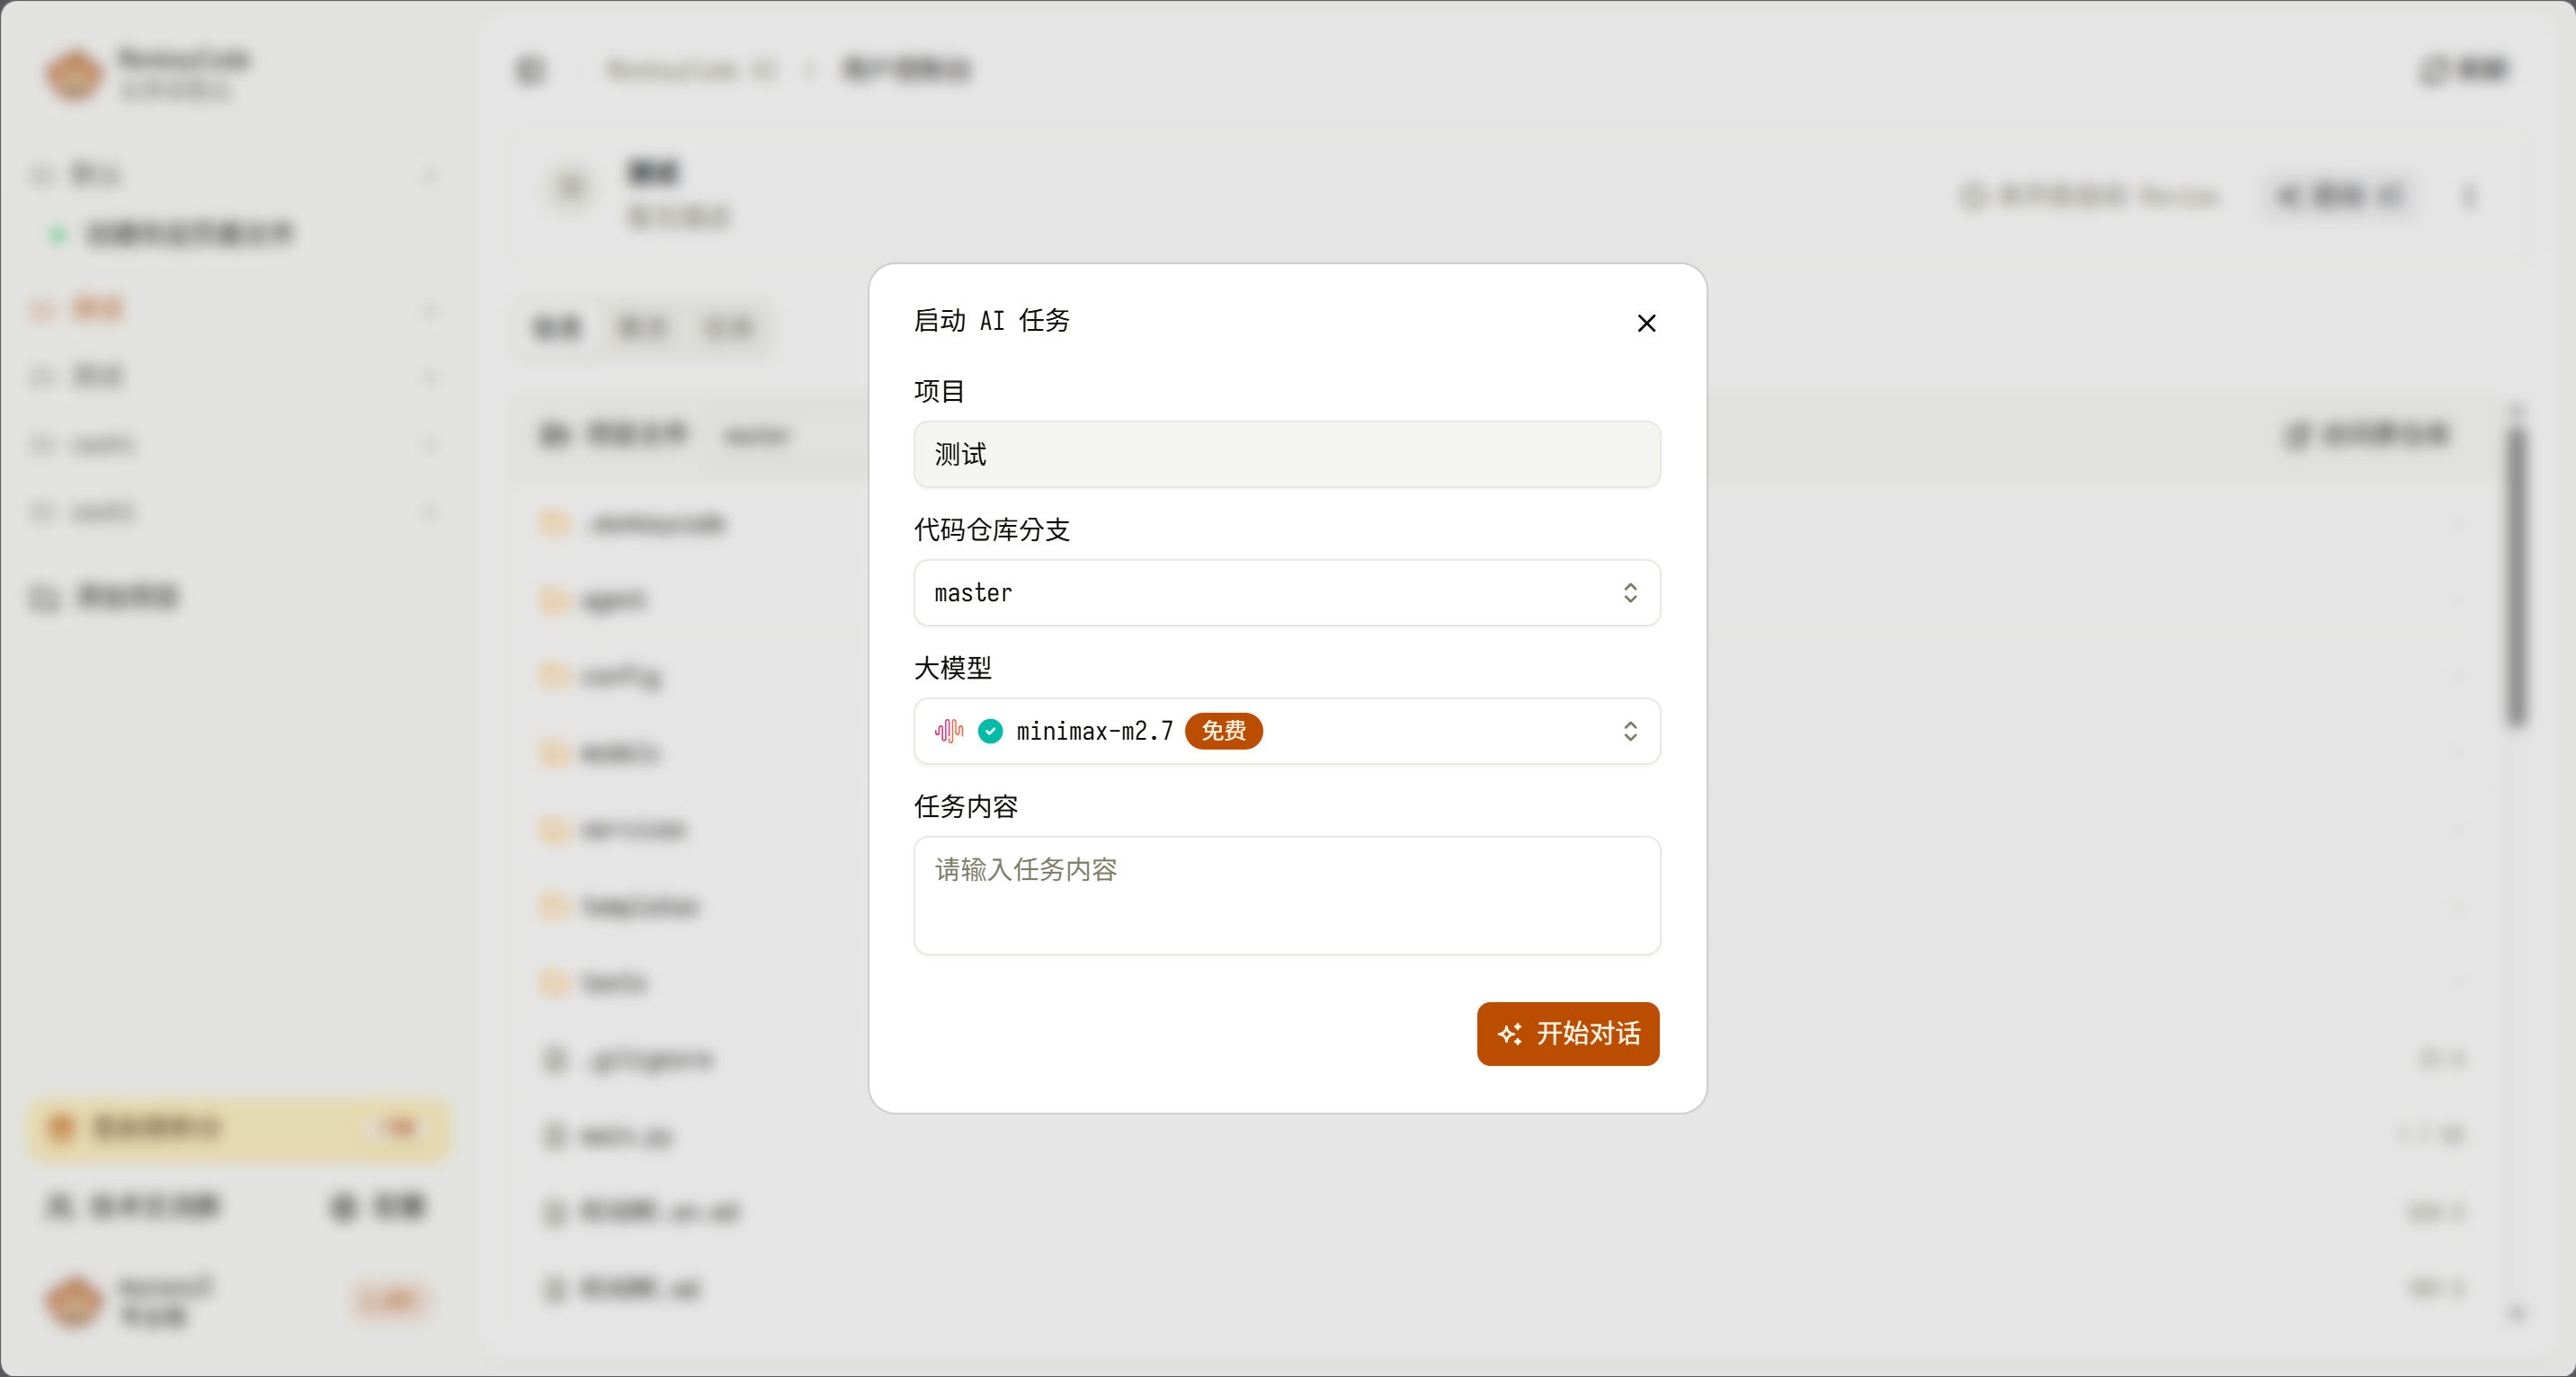Click the 项目 field showing 测试
This screenshot has height=1377, width=2576.
tap(1286, 454)
